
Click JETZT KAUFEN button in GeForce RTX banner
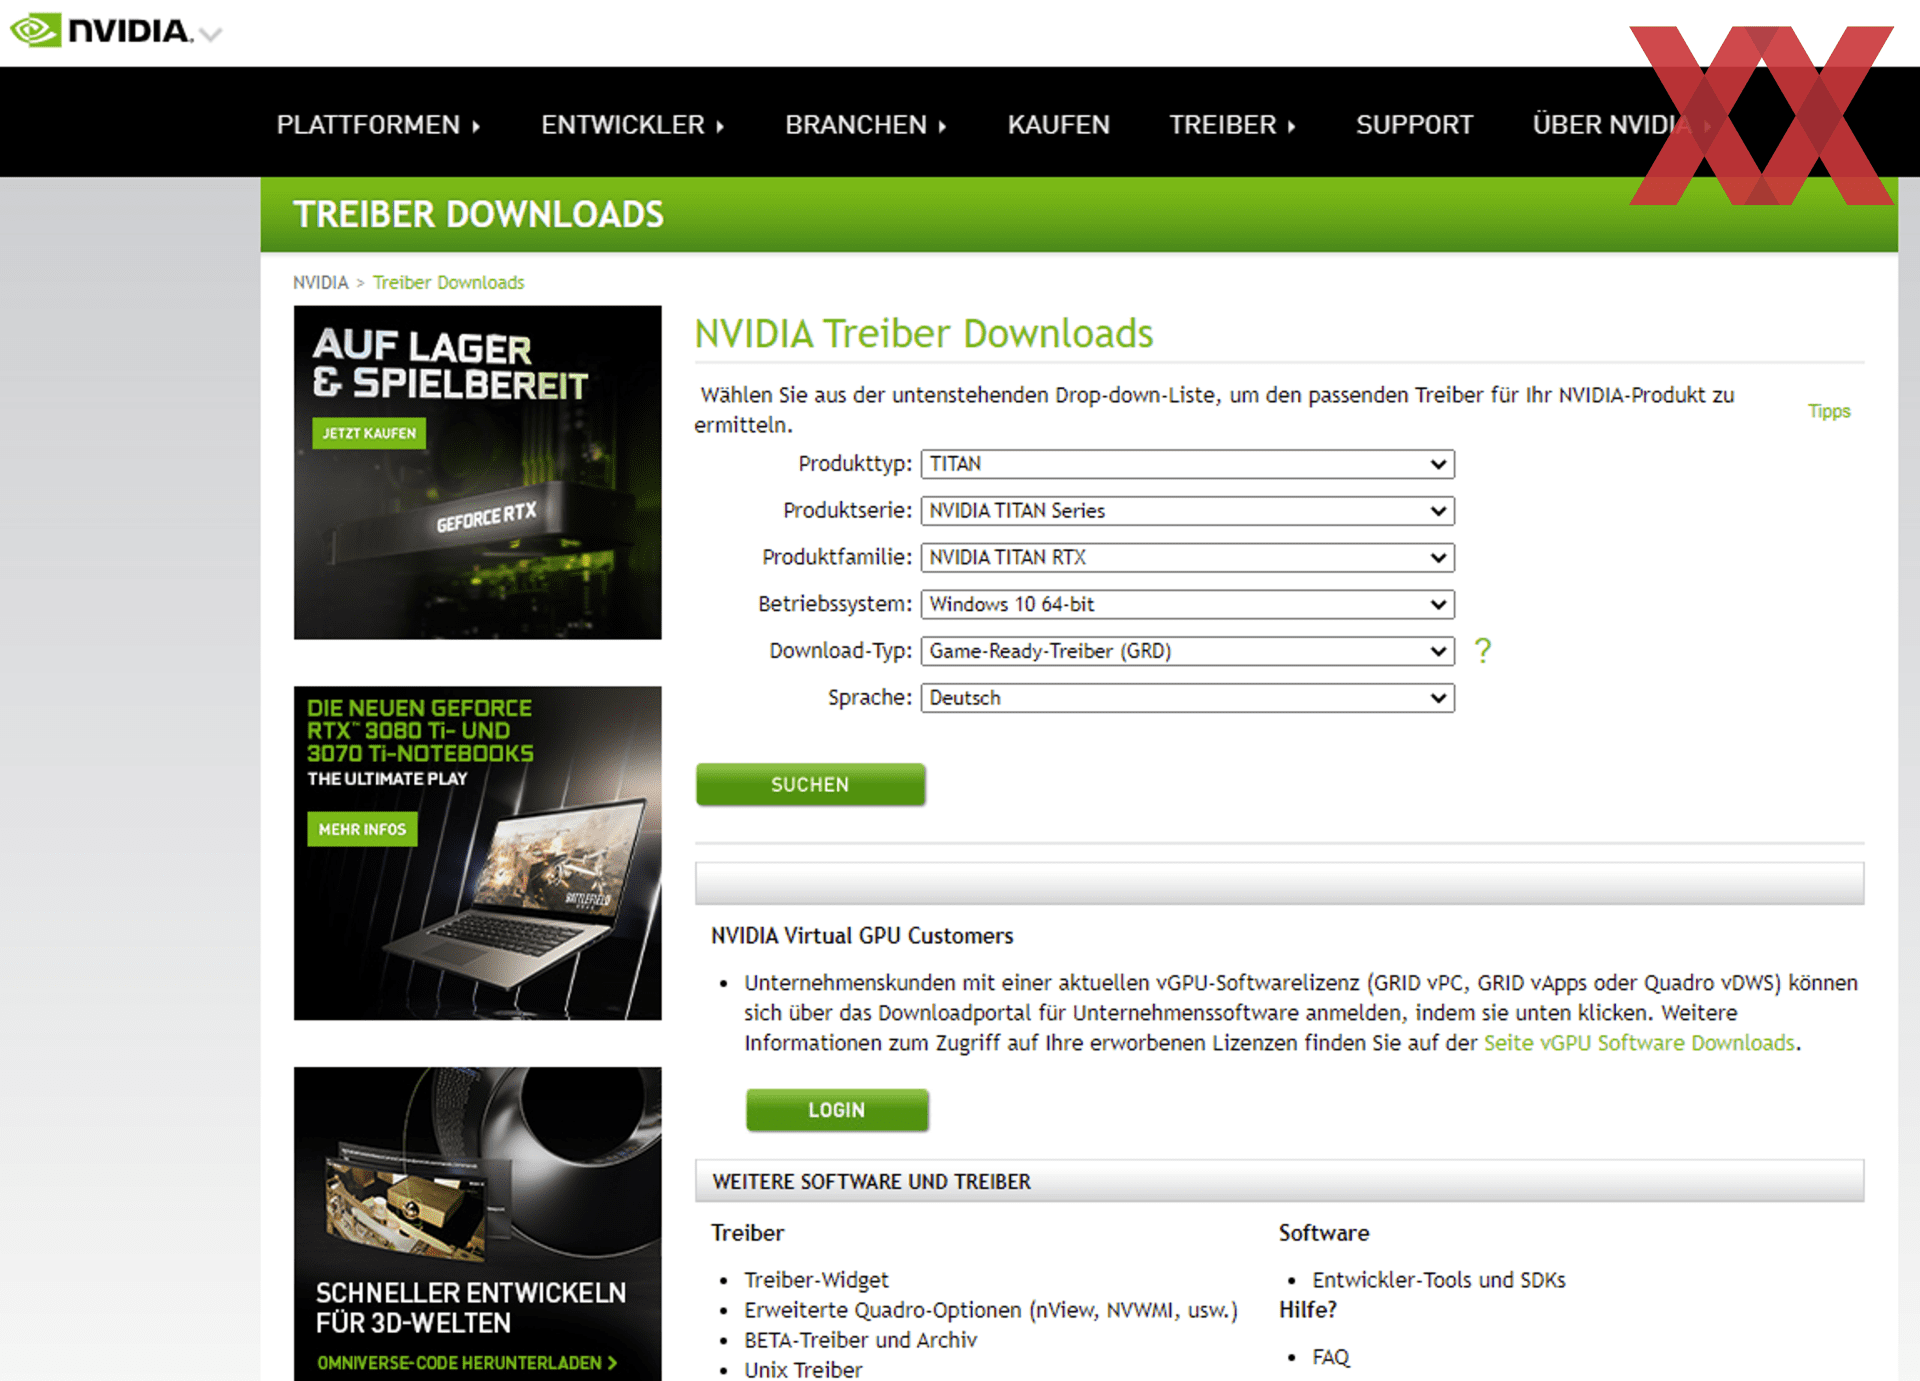[x=369, y=433]
